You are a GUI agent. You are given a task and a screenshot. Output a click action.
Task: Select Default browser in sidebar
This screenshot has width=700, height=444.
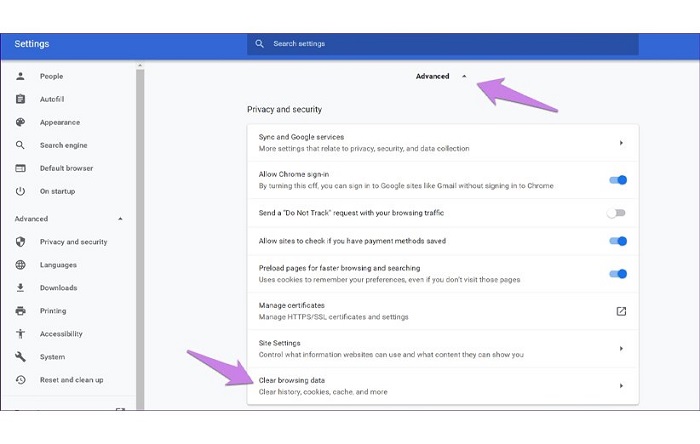[67, 168]
